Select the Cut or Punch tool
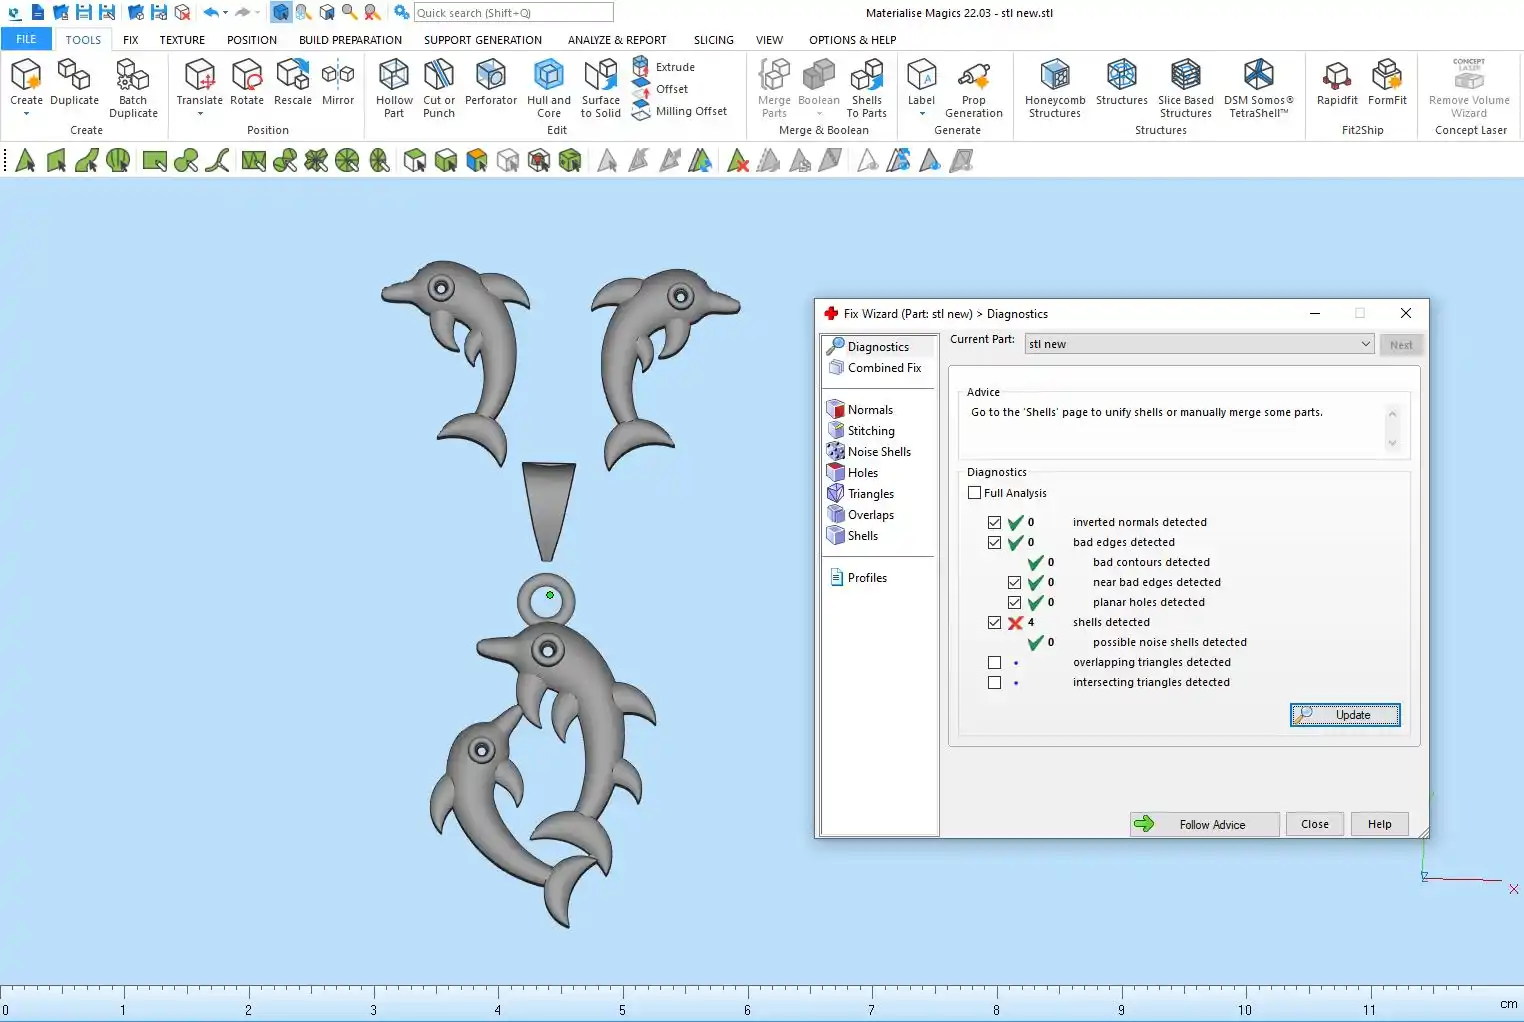1524x1022 pixels. (x=438, y=76)
